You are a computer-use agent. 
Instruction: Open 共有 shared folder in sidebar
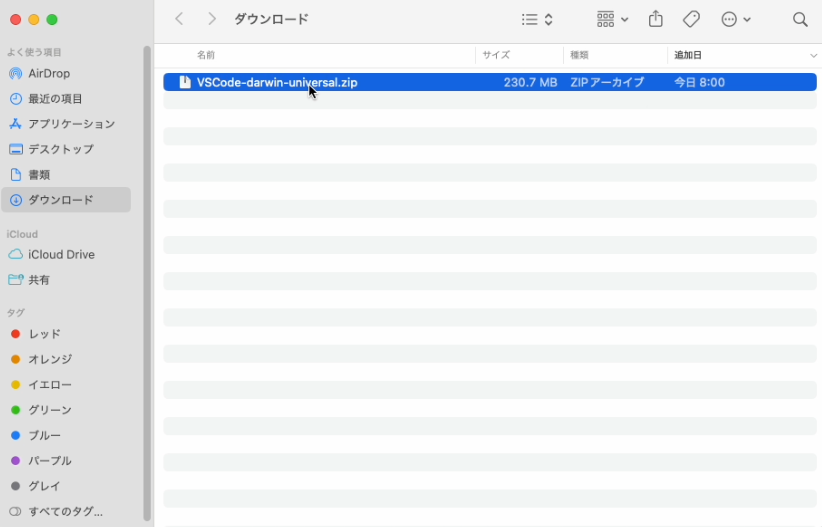pos(66,280)
